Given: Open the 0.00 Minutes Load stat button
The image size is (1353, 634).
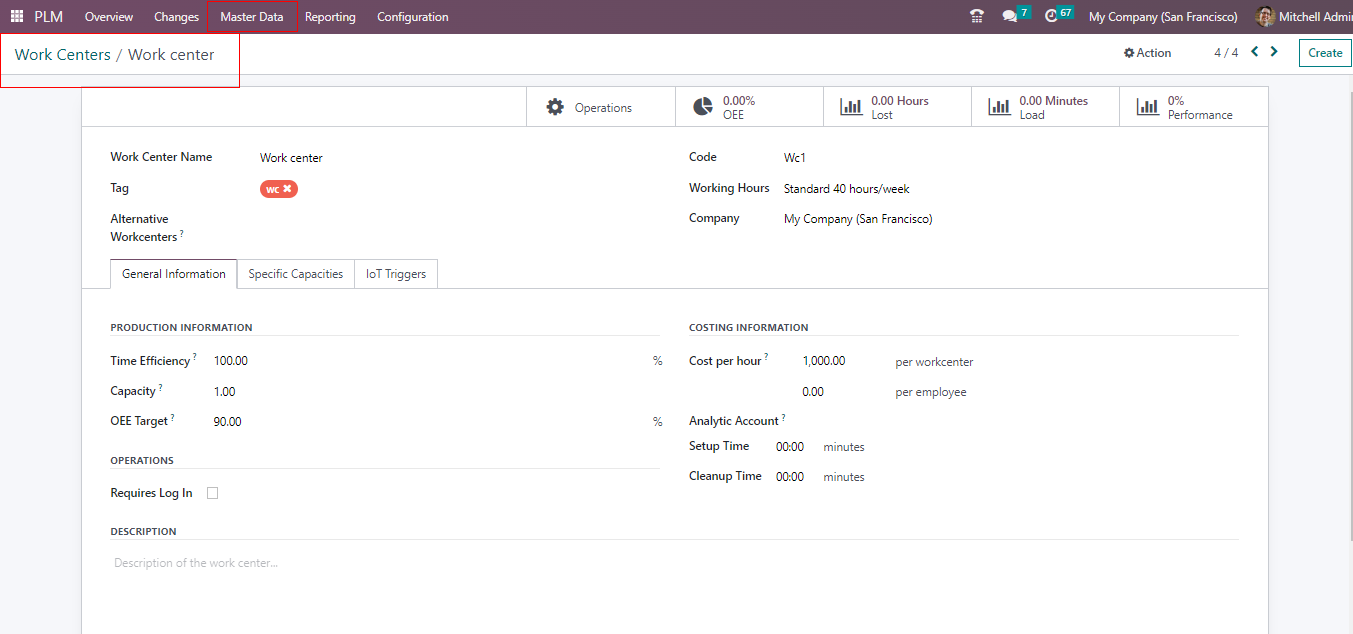Looking at the screenshot, I should [x=1045, y=107].
